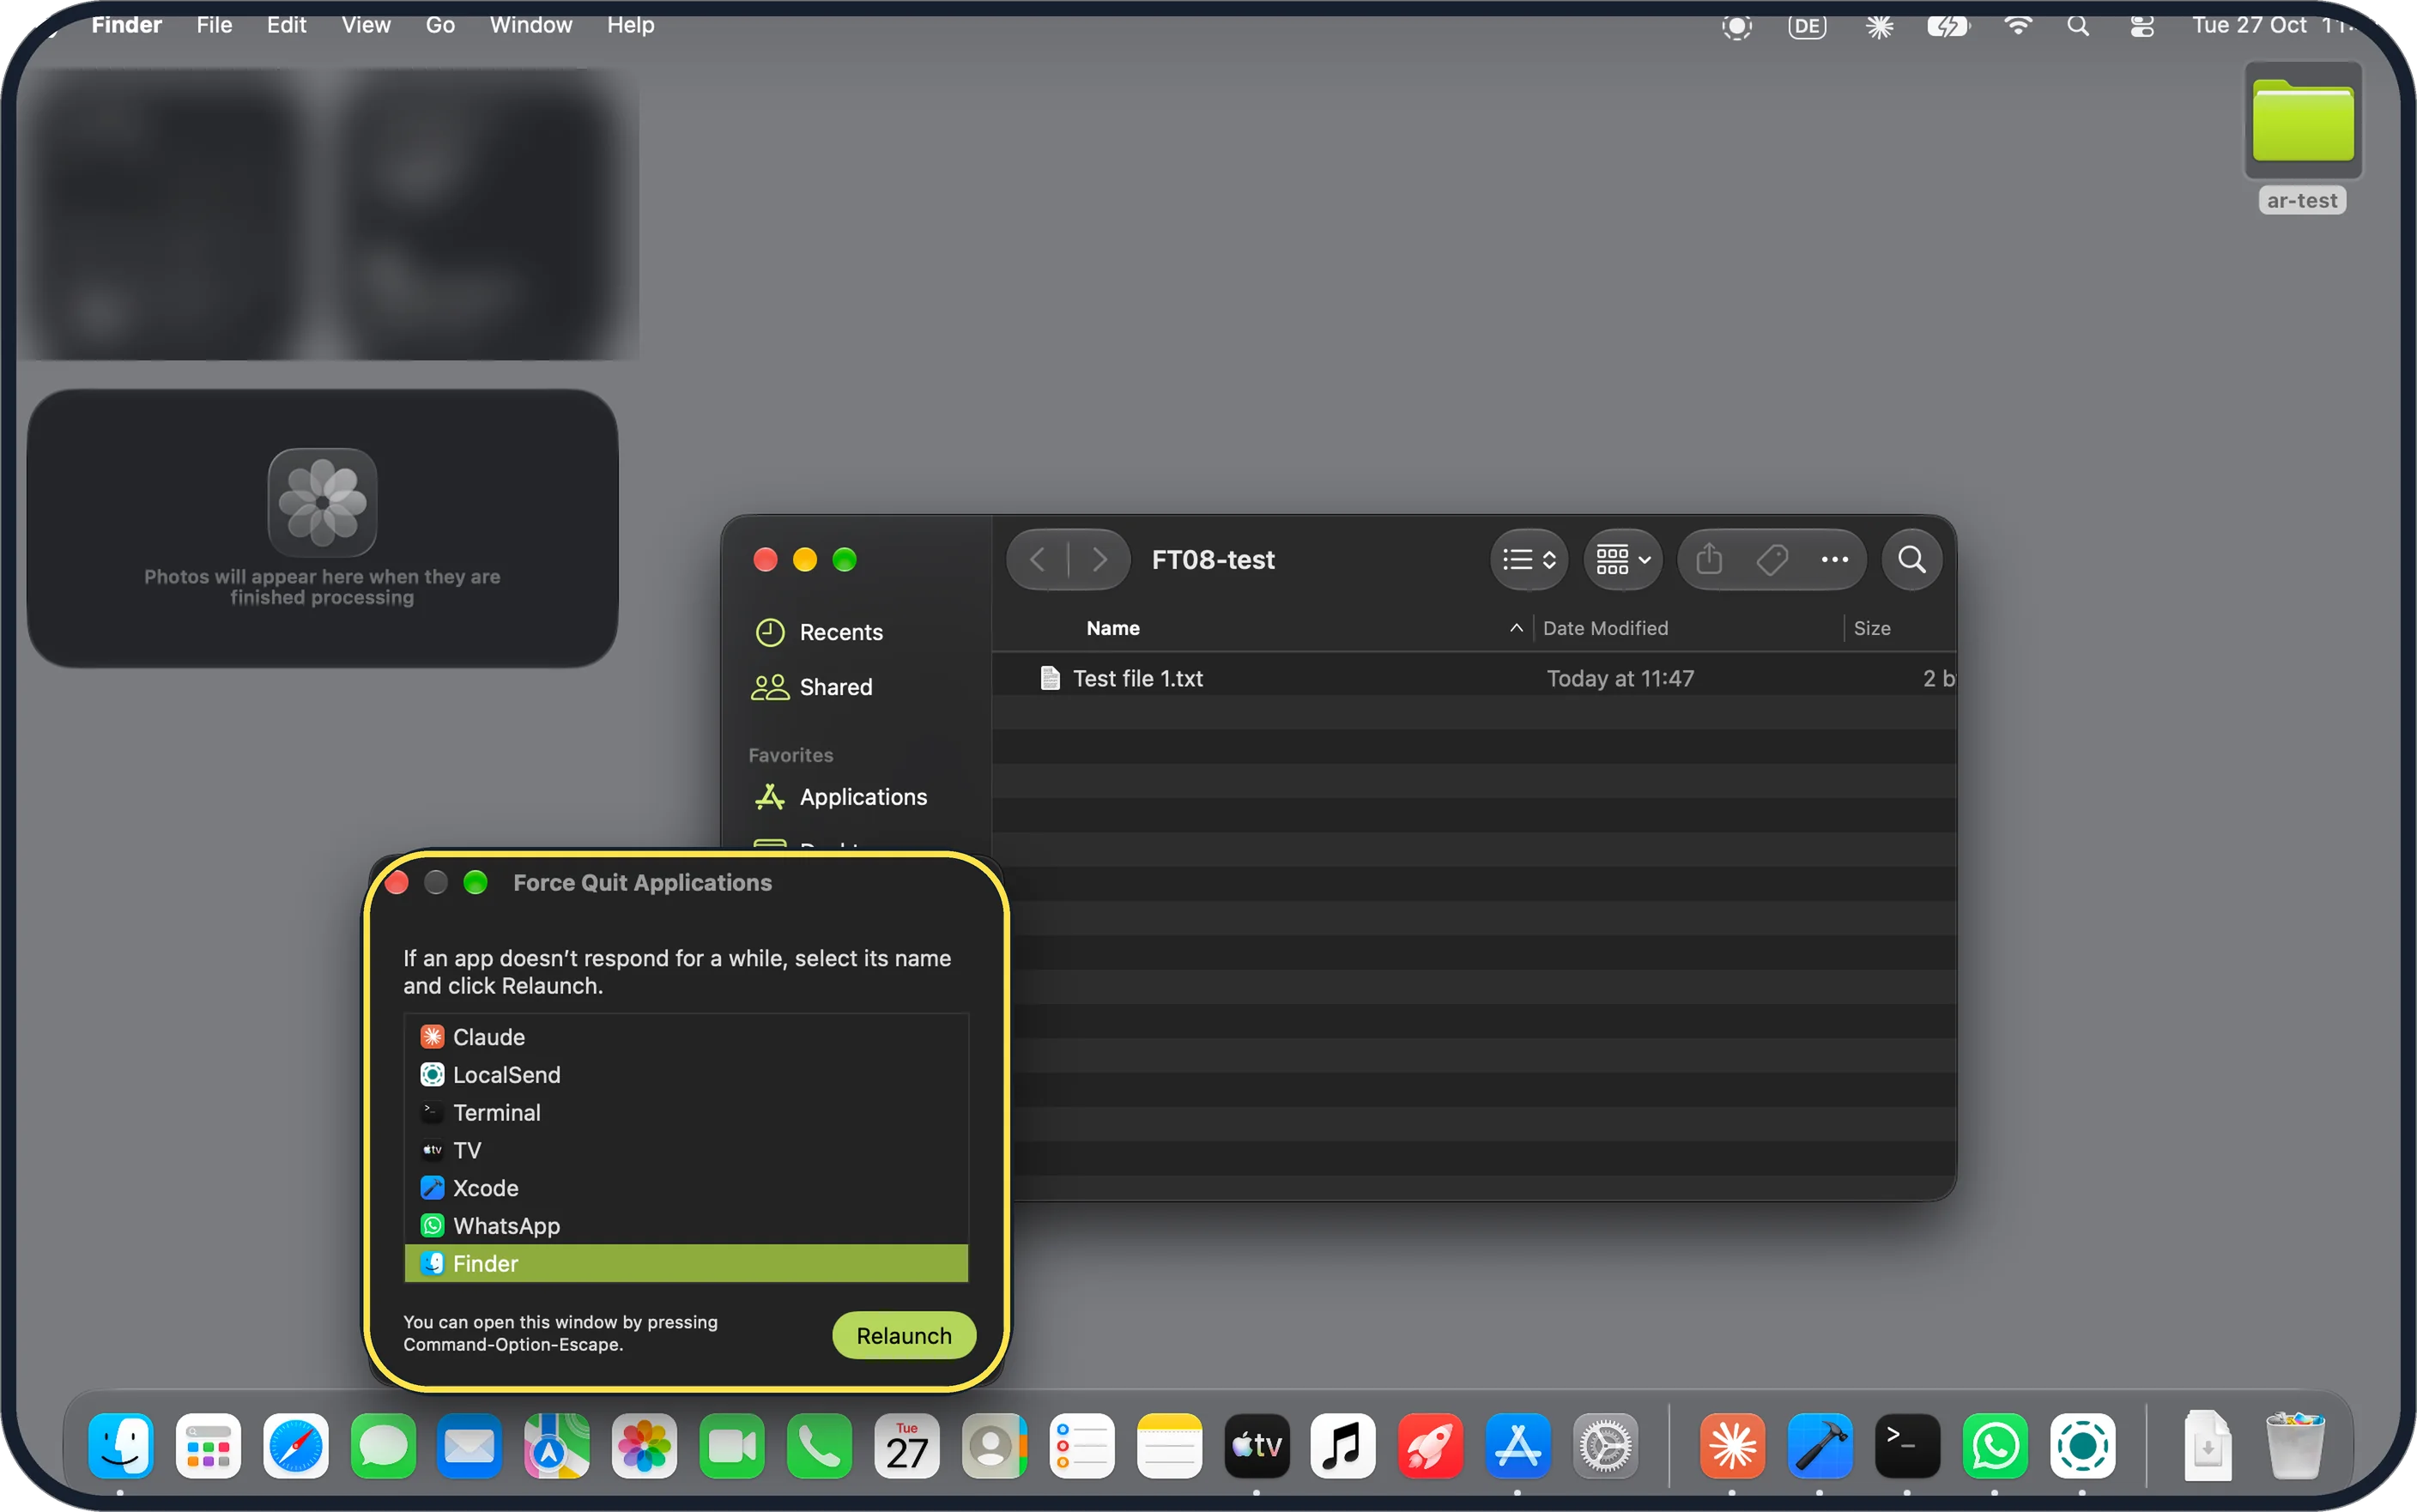Open Music from the Dock
This screenshot has height=1512, width=2417.
[x=1342, y=1446]
